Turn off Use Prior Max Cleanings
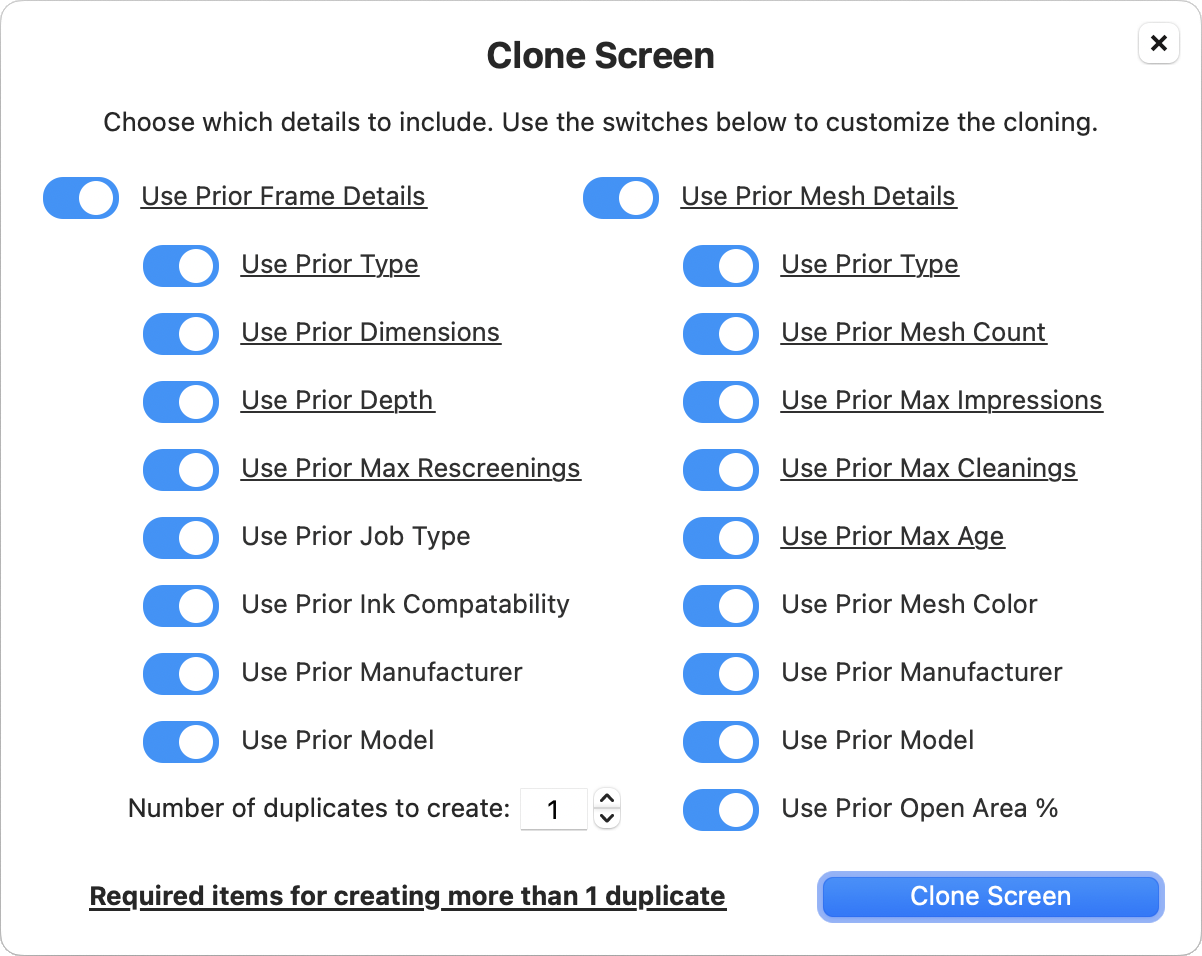This screenshot has width=1202, height=956. (721, 469)
